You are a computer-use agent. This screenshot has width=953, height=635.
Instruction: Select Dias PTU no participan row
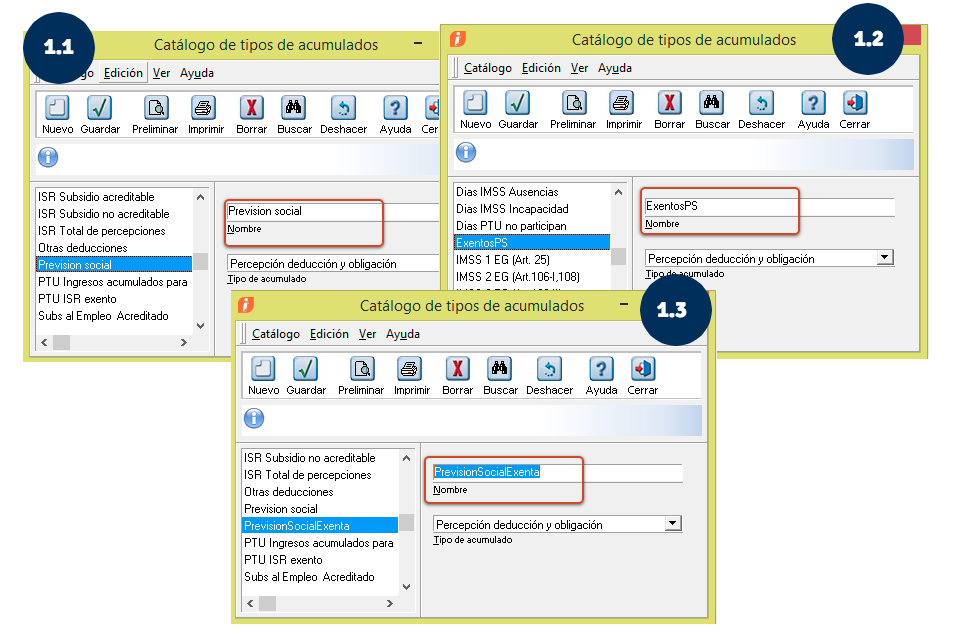coord(532,225)
